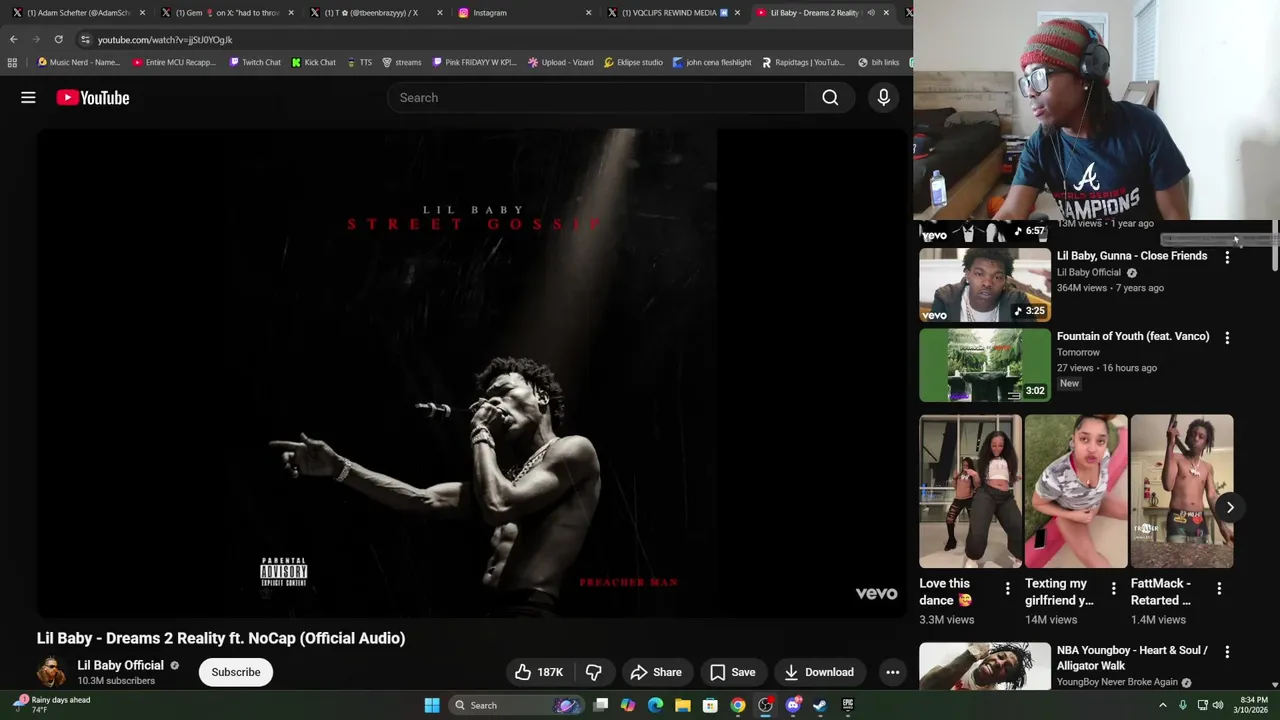Open Steam from taskbar
Screen dimensions: 1280x720
820,705
